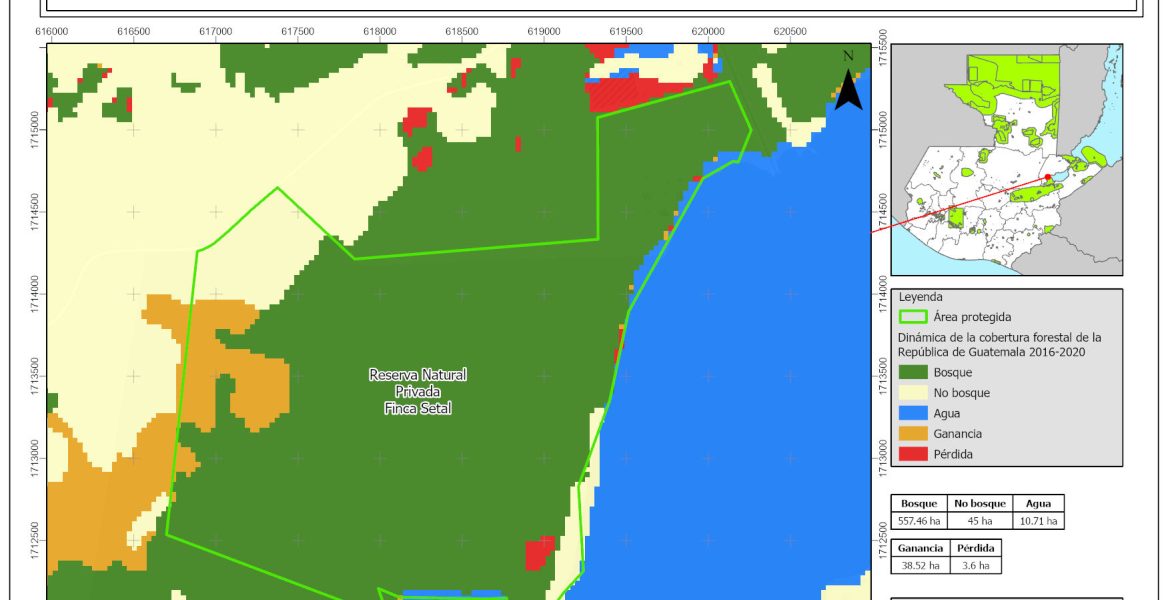This screenshot has width=1170, height=600.
Task: Click the dark green Bosque legend swatch
Action: click(x=913, y=373)
